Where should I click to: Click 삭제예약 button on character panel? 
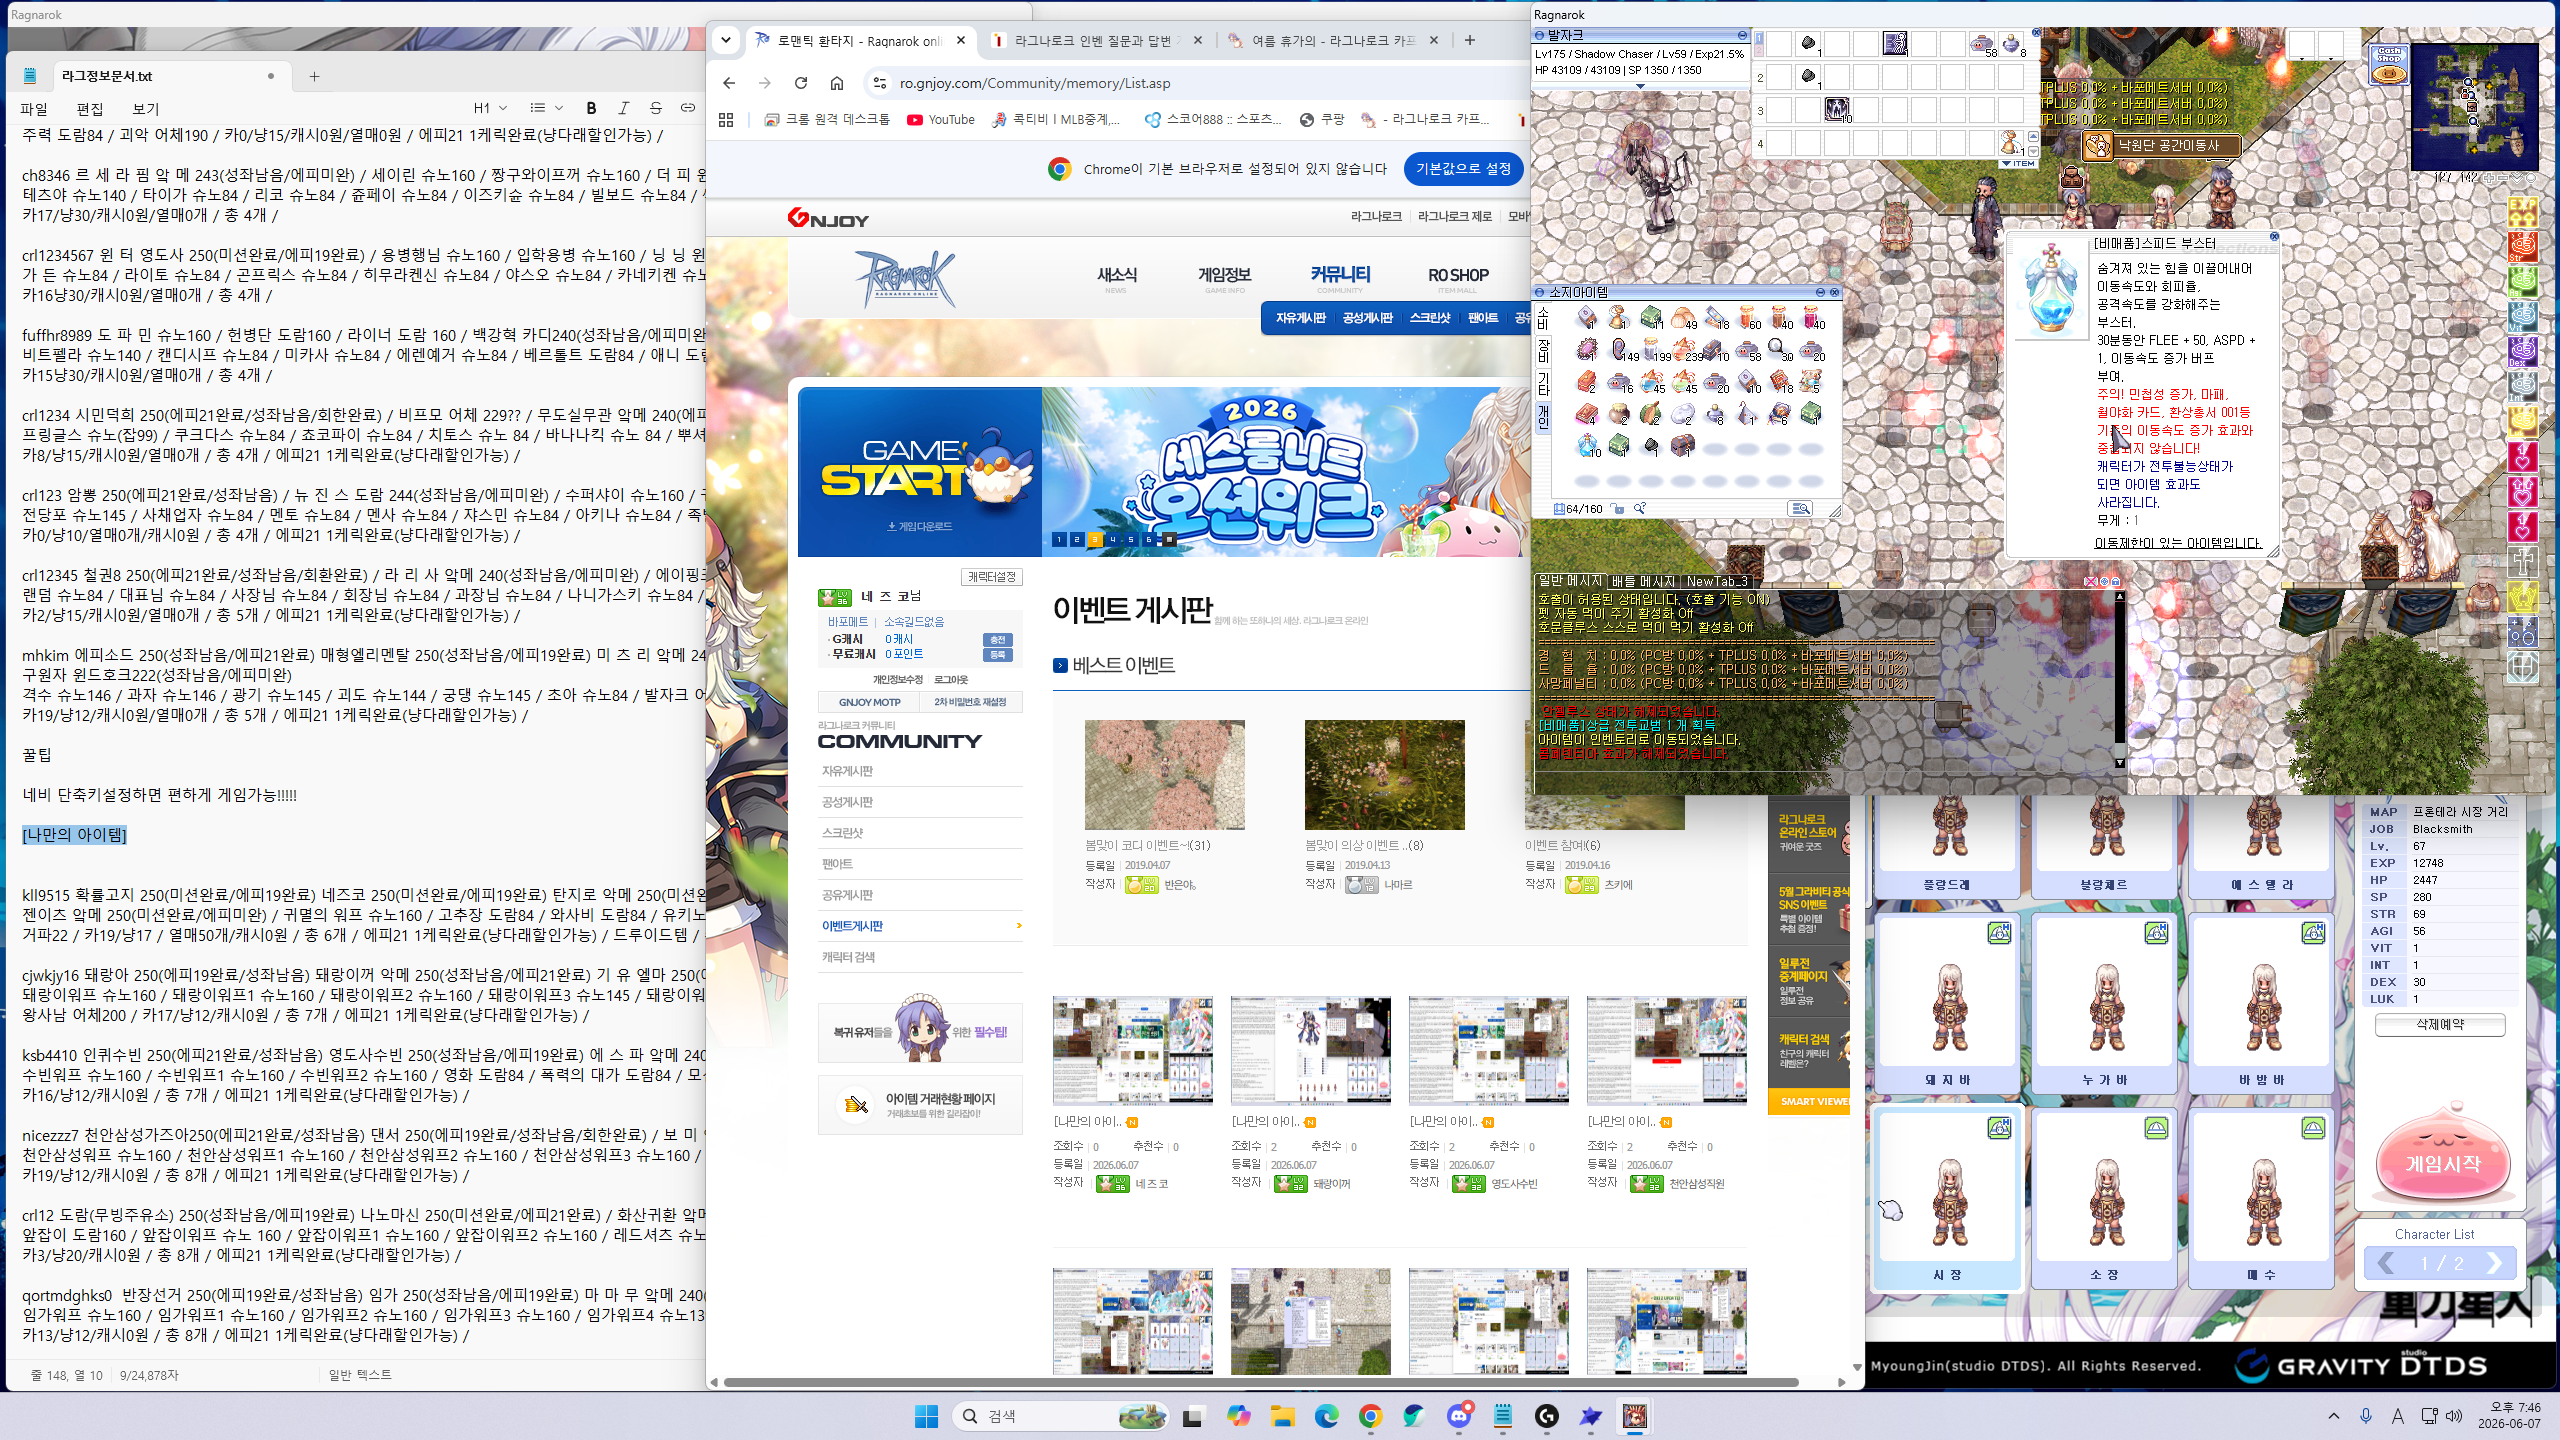[2440, 1024]
